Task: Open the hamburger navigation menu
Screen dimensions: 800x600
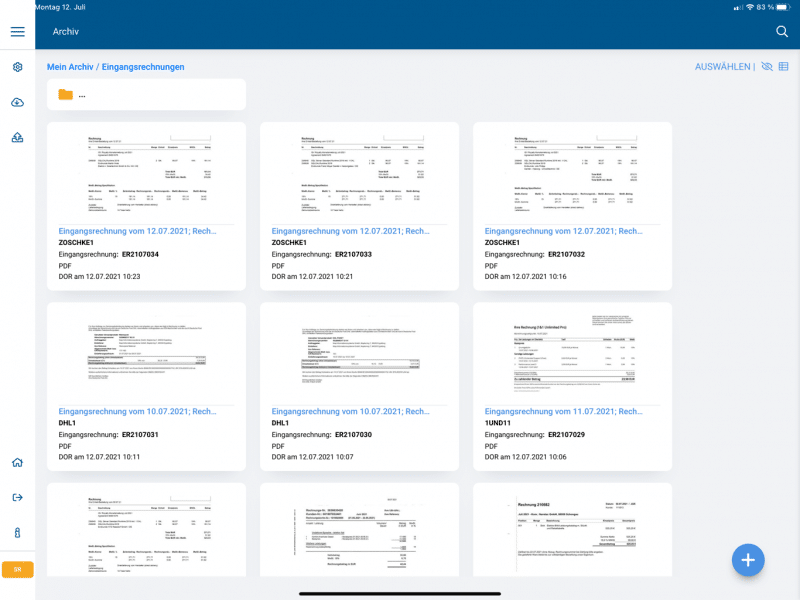Action: click(17, 32)
